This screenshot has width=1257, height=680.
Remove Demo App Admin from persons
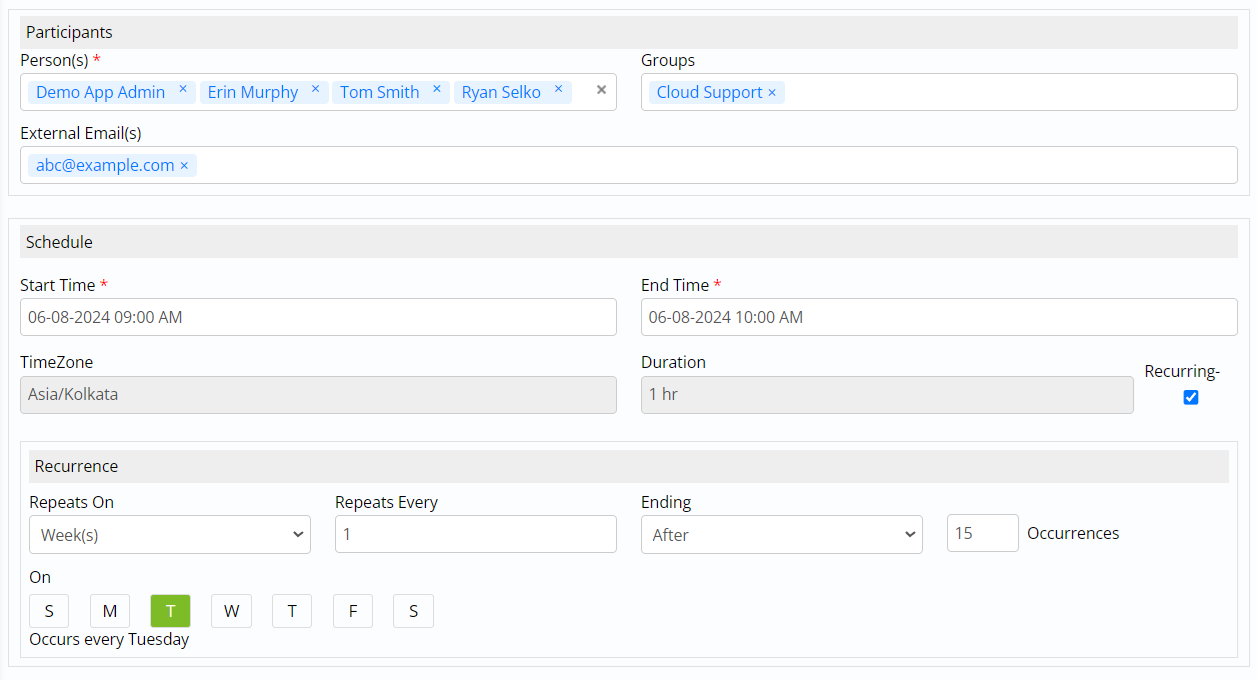click(x=183, y=90)
